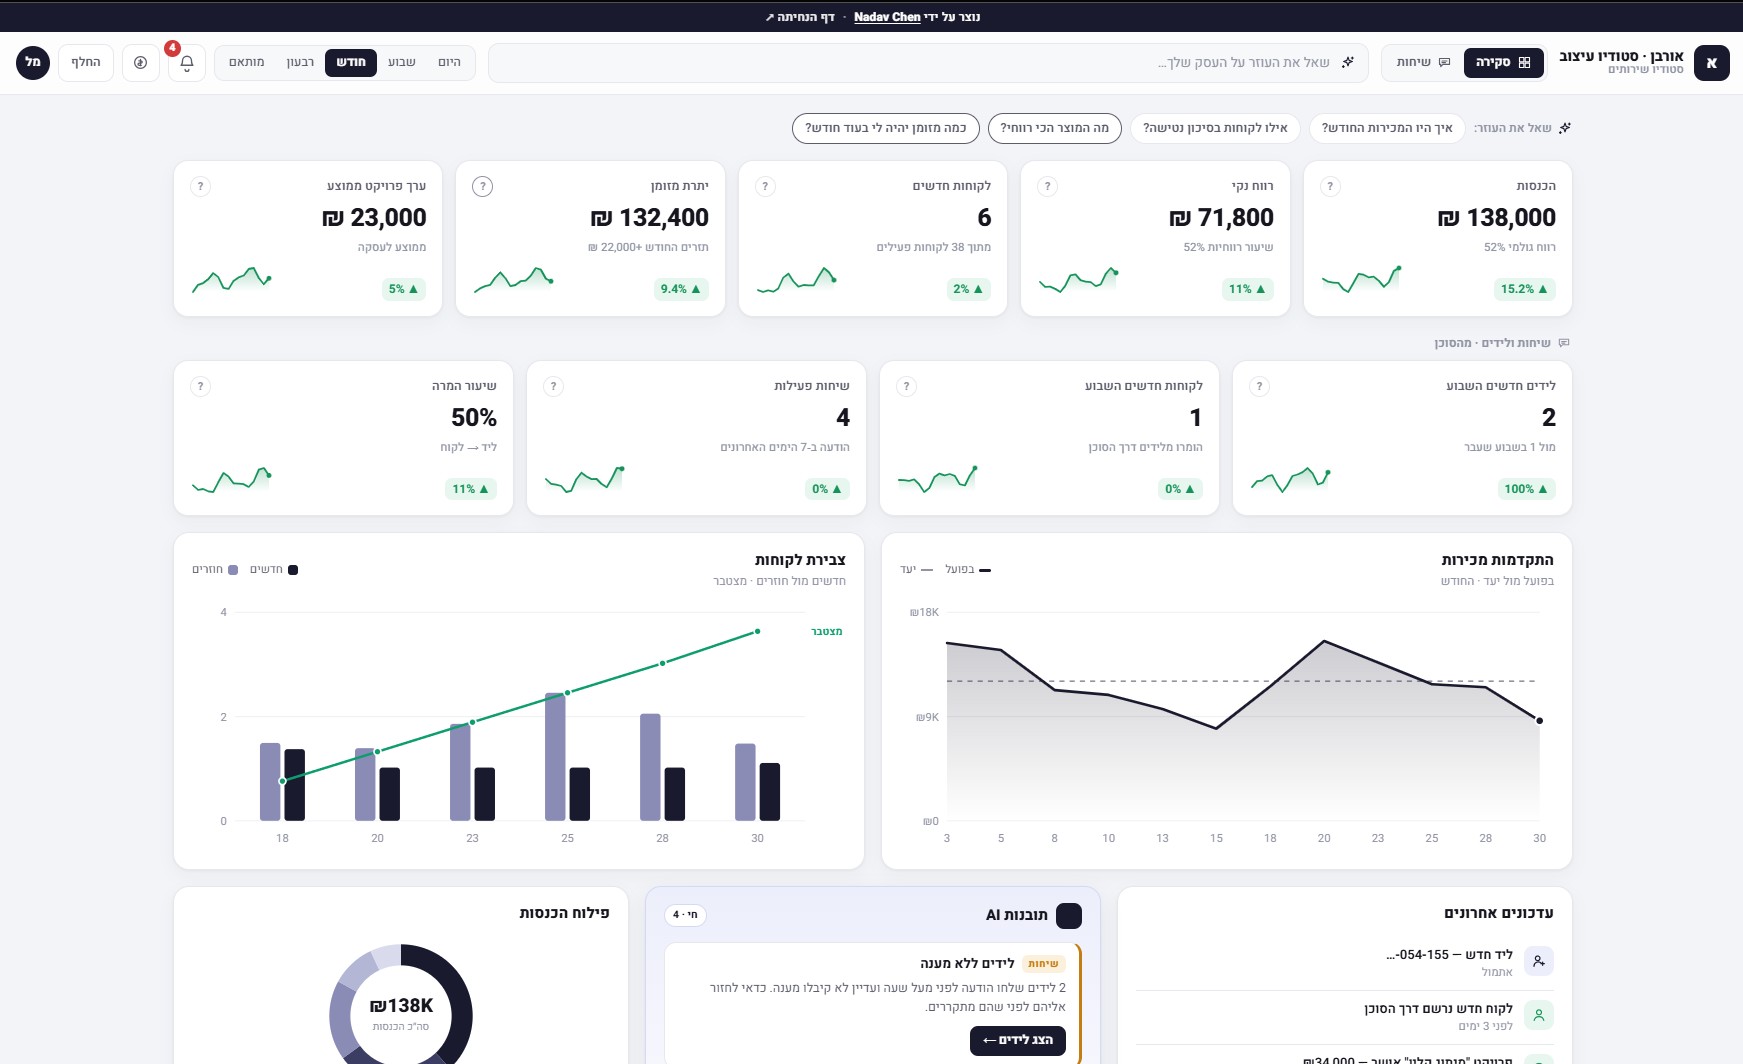Open the מל user avatar
The height and width of the screenshot is (1064, 1743).
pos(33,63)
